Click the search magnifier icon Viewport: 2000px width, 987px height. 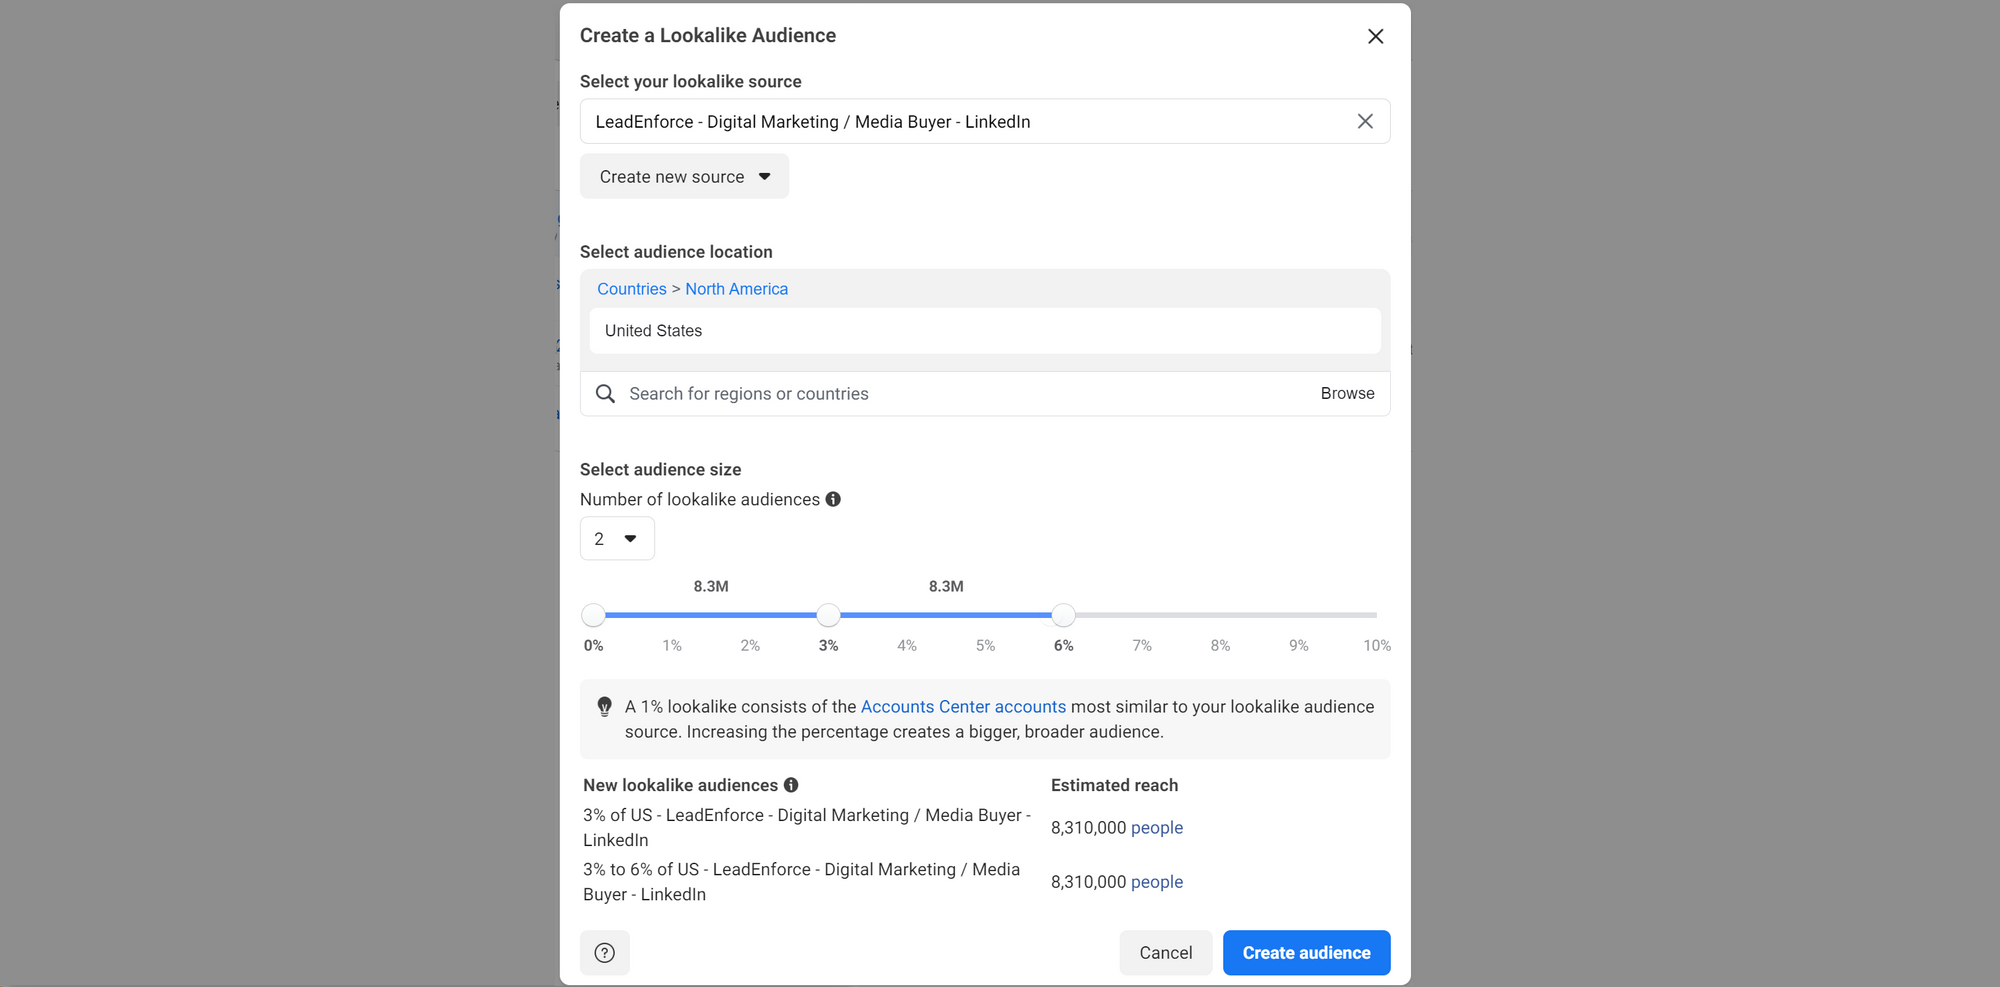coord(605,394)
